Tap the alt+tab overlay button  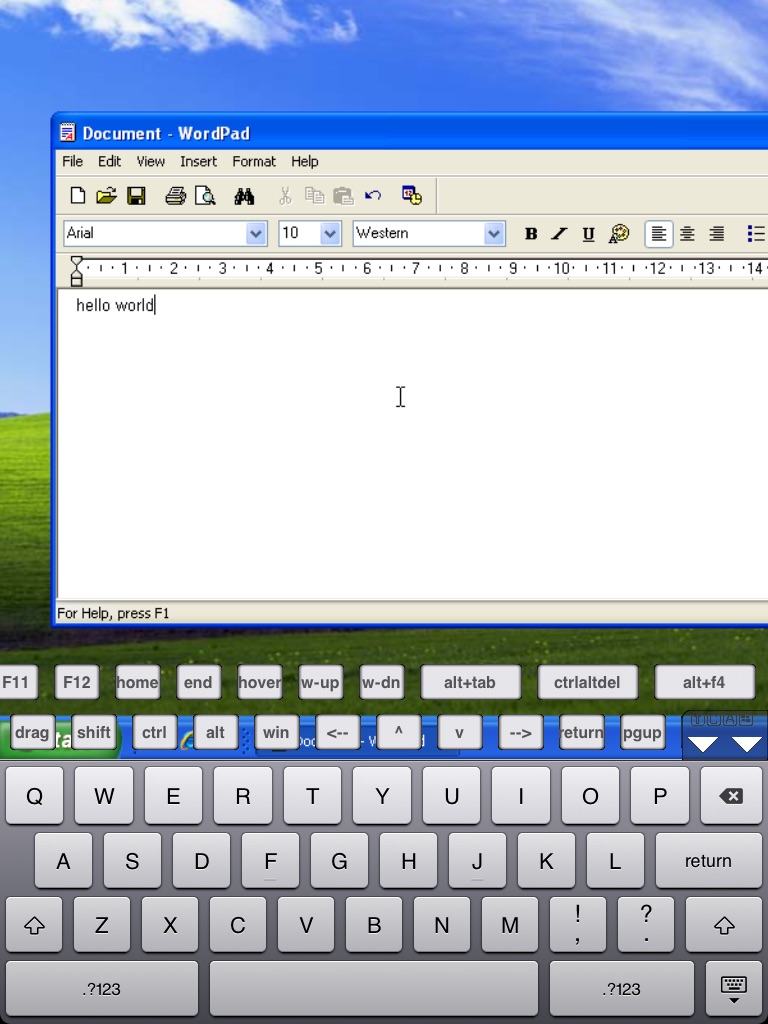click(x=470, y=682)
